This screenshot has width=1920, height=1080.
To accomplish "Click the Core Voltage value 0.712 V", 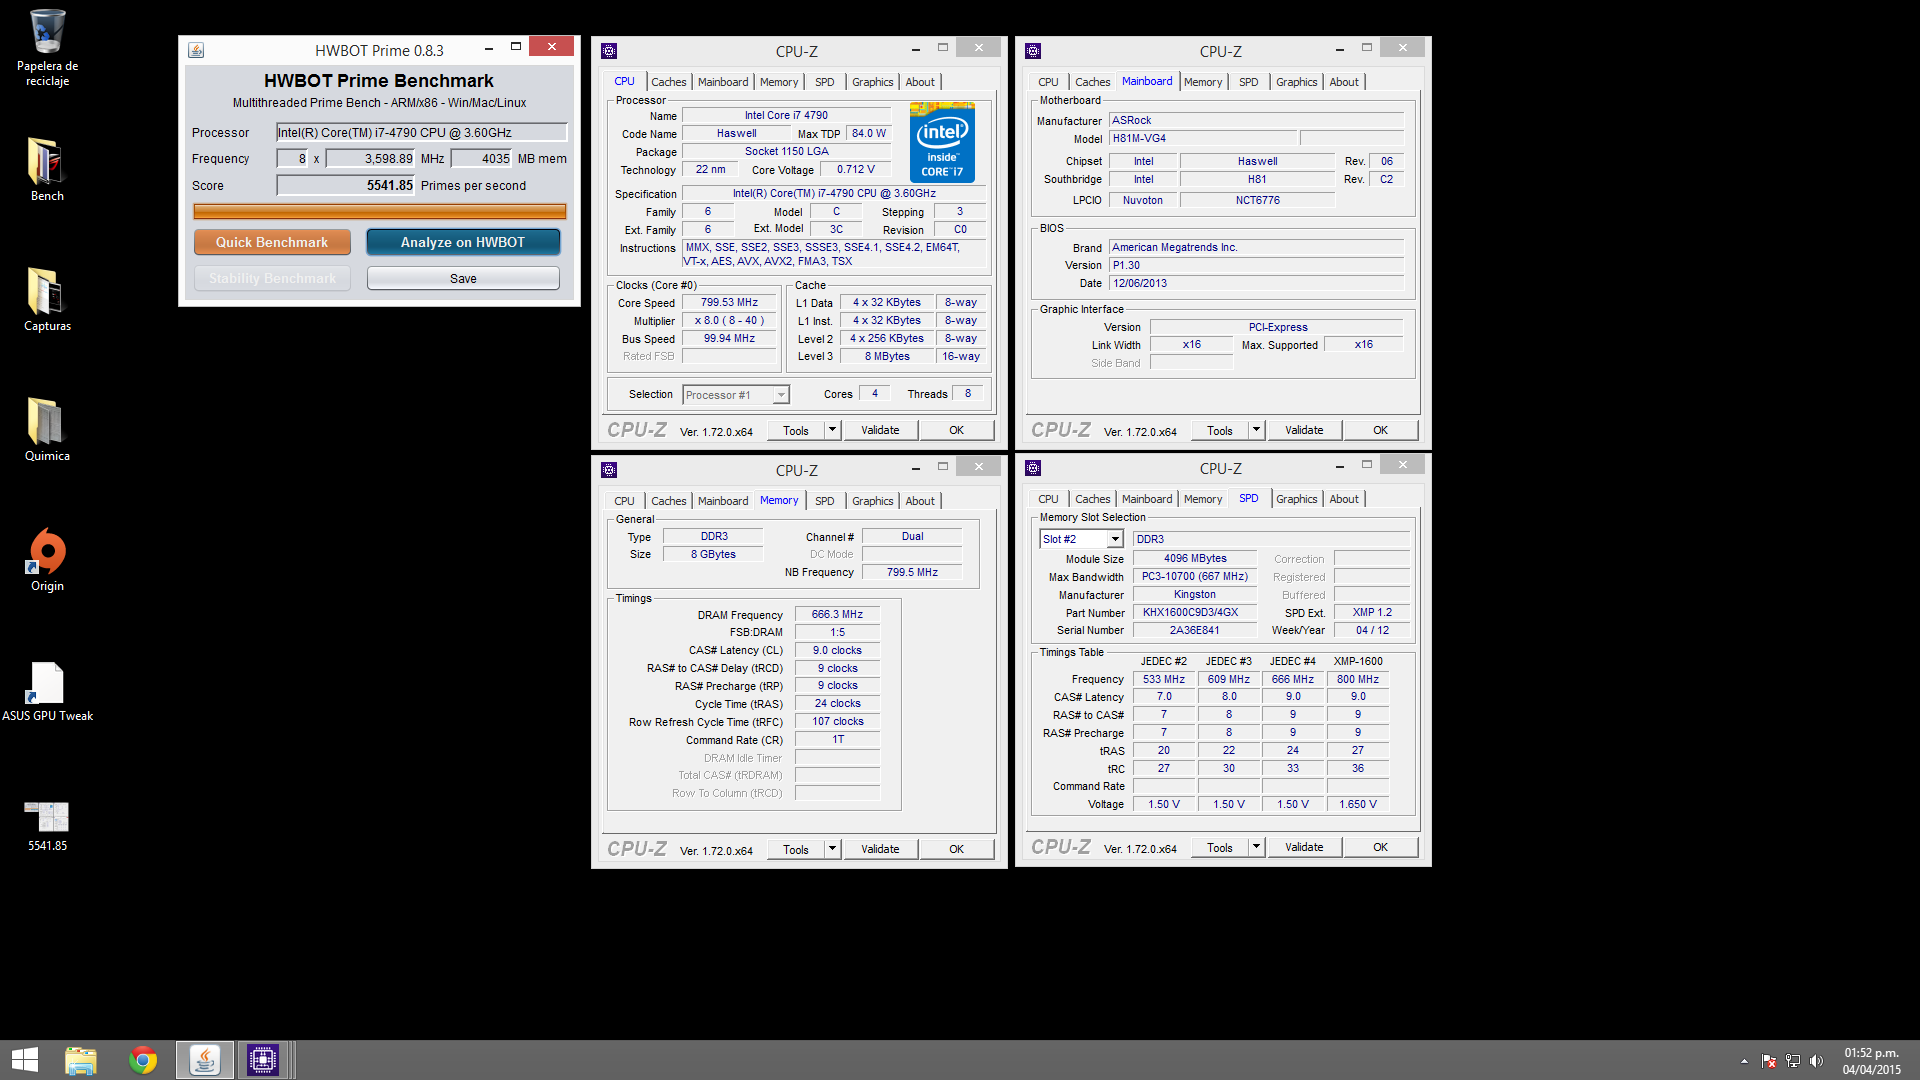I will coord(855,169).
